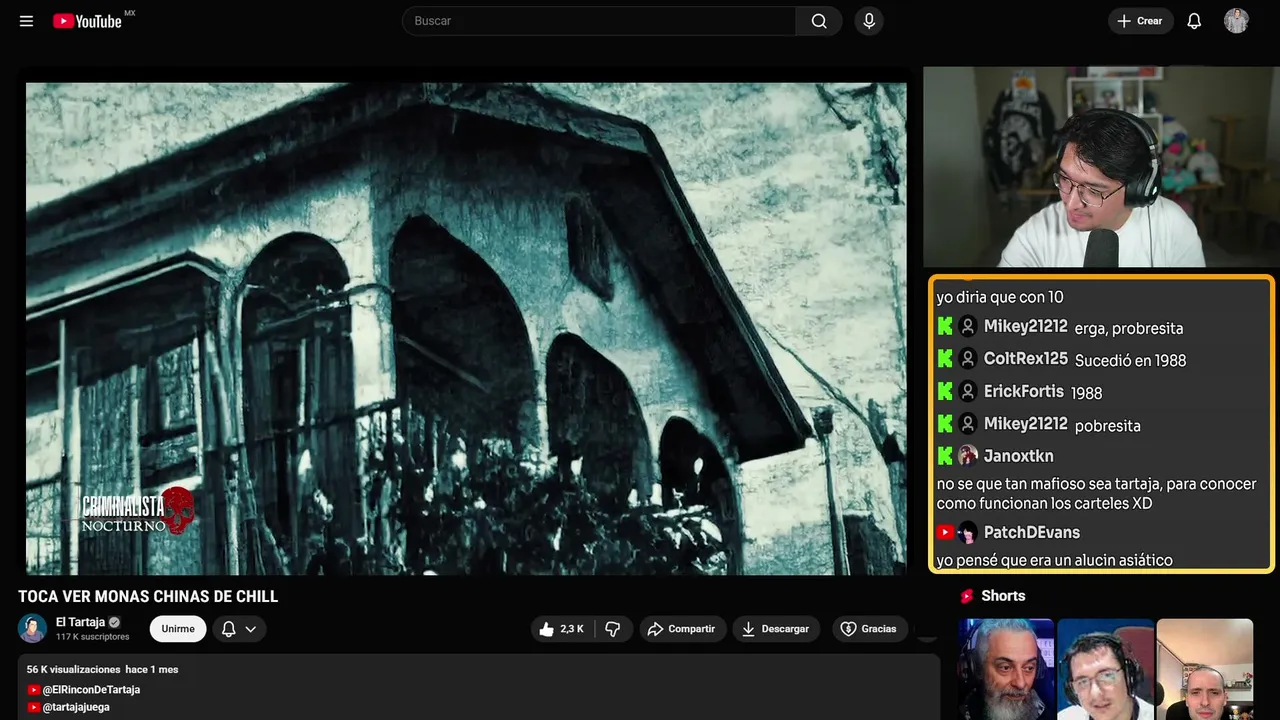
Task: Activate voice search microphone
Action: coord(869,21)
